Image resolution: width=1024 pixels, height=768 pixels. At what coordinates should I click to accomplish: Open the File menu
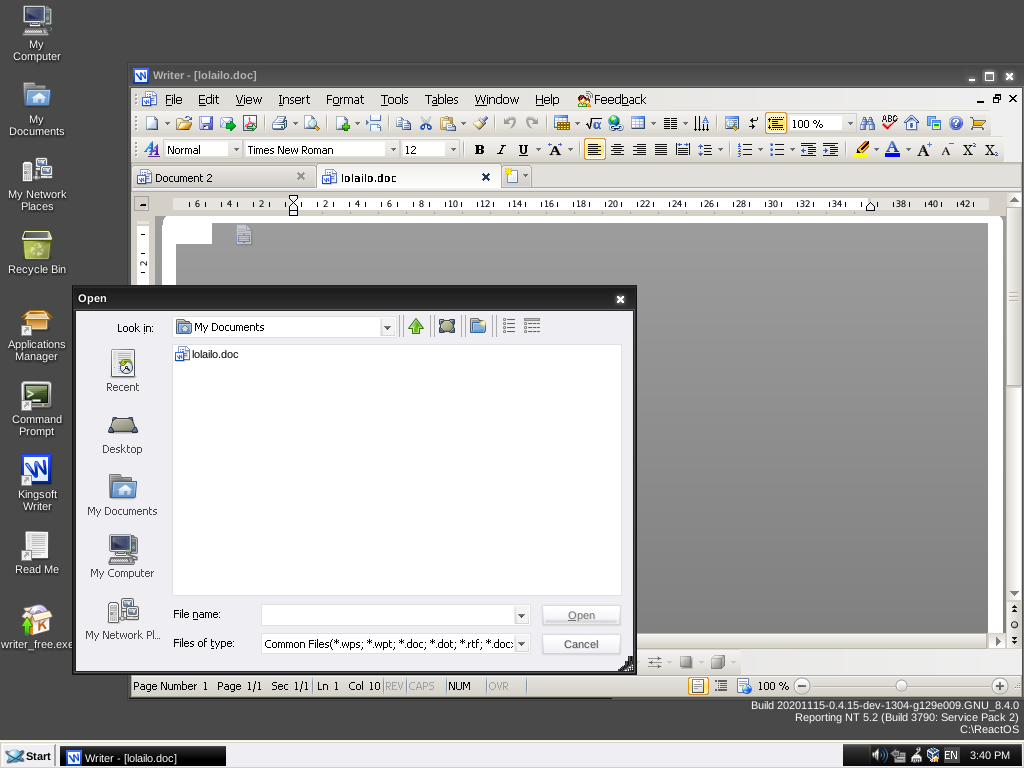coord(174,99)
